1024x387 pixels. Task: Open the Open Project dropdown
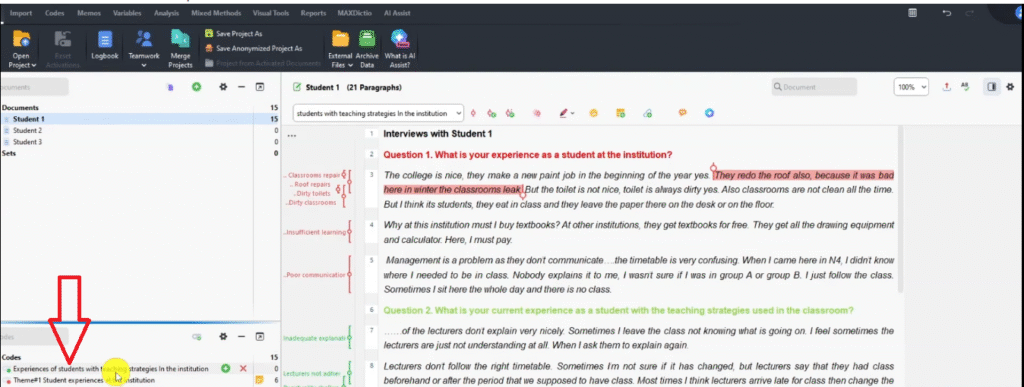[22, 47]
